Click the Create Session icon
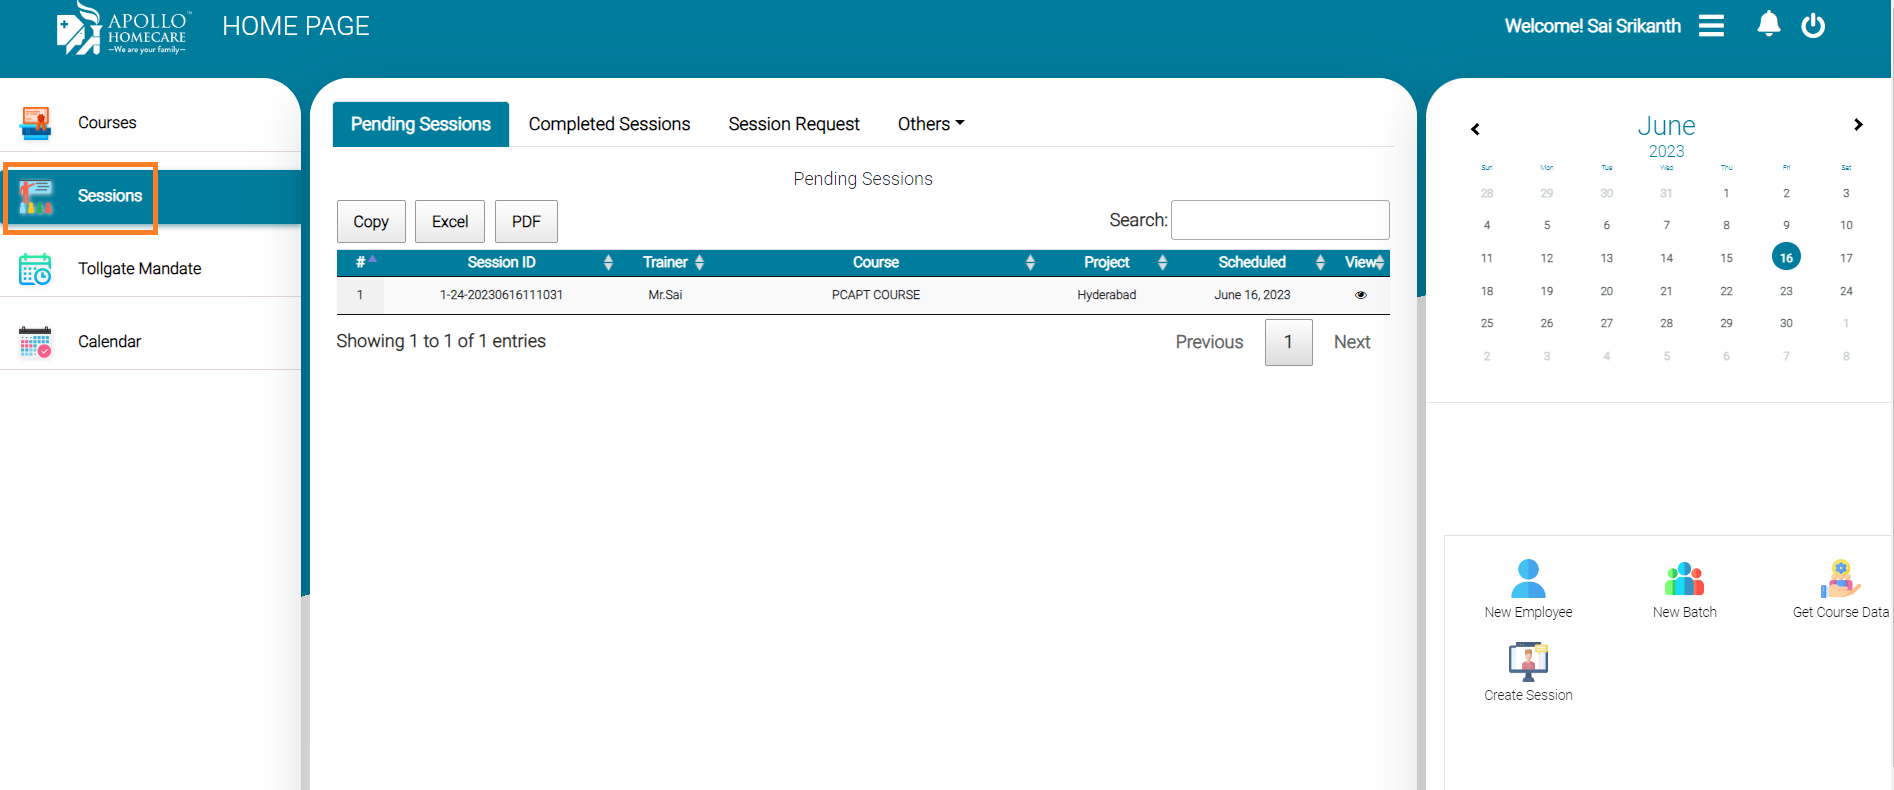 click(1528, 662)
